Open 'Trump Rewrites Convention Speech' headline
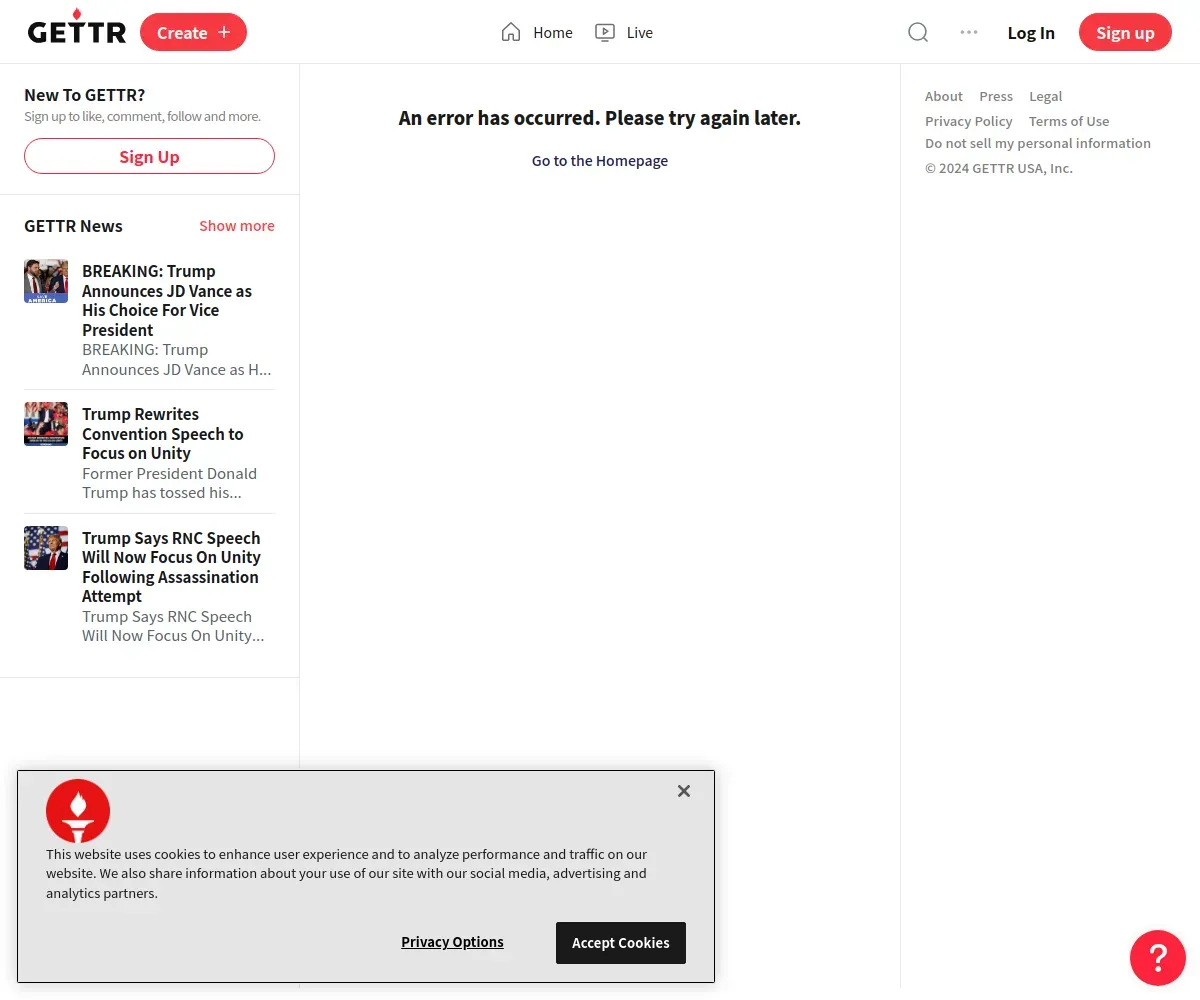1200x1000 pixels. (x=163, y=433)
